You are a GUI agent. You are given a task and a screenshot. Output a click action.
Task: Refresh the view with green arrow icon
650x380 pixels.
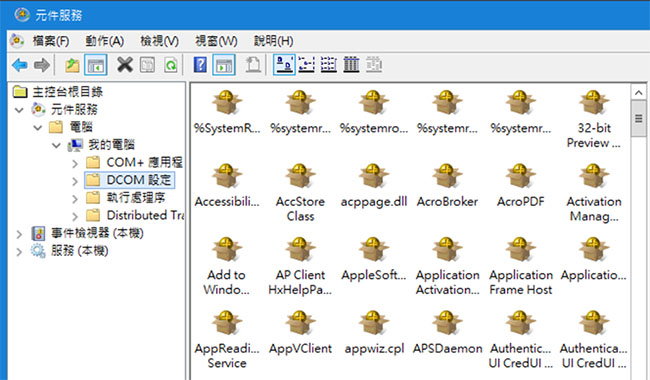coord(171,65)
